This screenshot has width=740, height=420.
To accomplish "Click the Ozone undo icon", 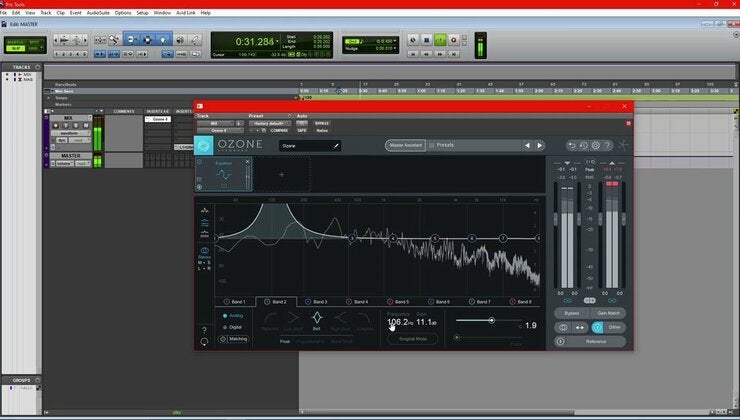I will 572,145.
